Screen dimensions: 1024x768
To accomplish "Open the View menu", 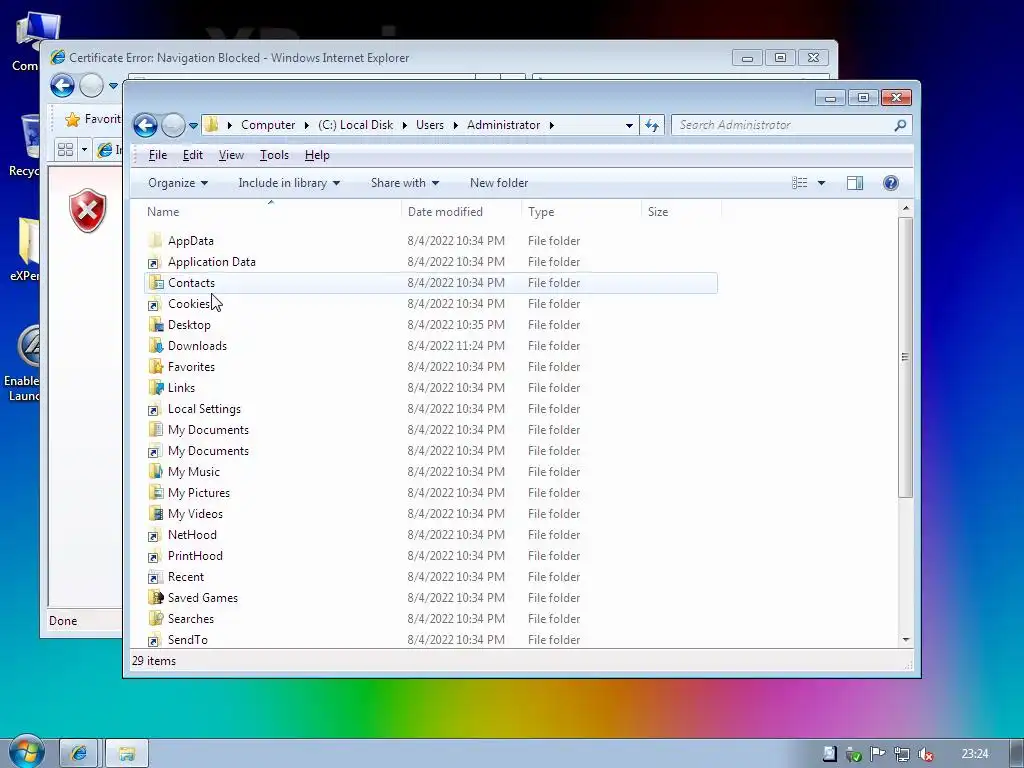I will (231, 155).
